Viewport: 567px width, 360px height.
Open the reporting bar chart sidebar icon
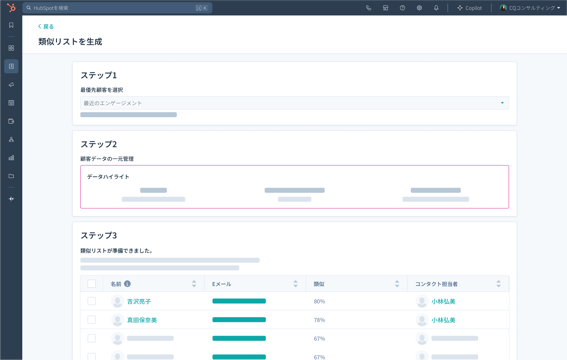[x=11, y=158]
